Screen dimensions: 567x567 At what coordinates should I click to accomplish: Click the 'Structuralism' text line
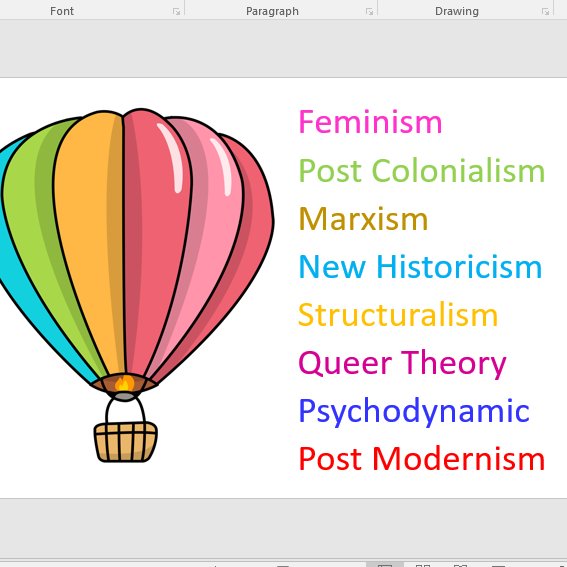coord(398,315)
